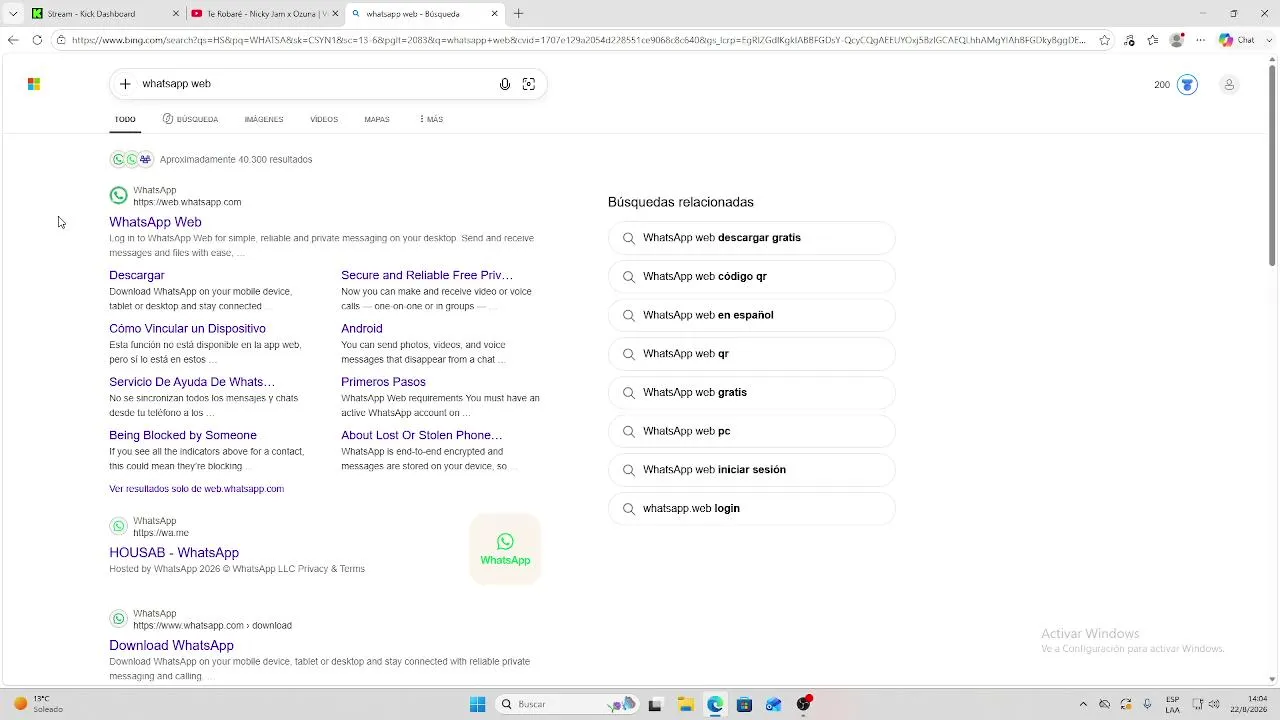Select related search iniciar sesión
This screenshot has height=720, width=1280.
tap(752, 470)
